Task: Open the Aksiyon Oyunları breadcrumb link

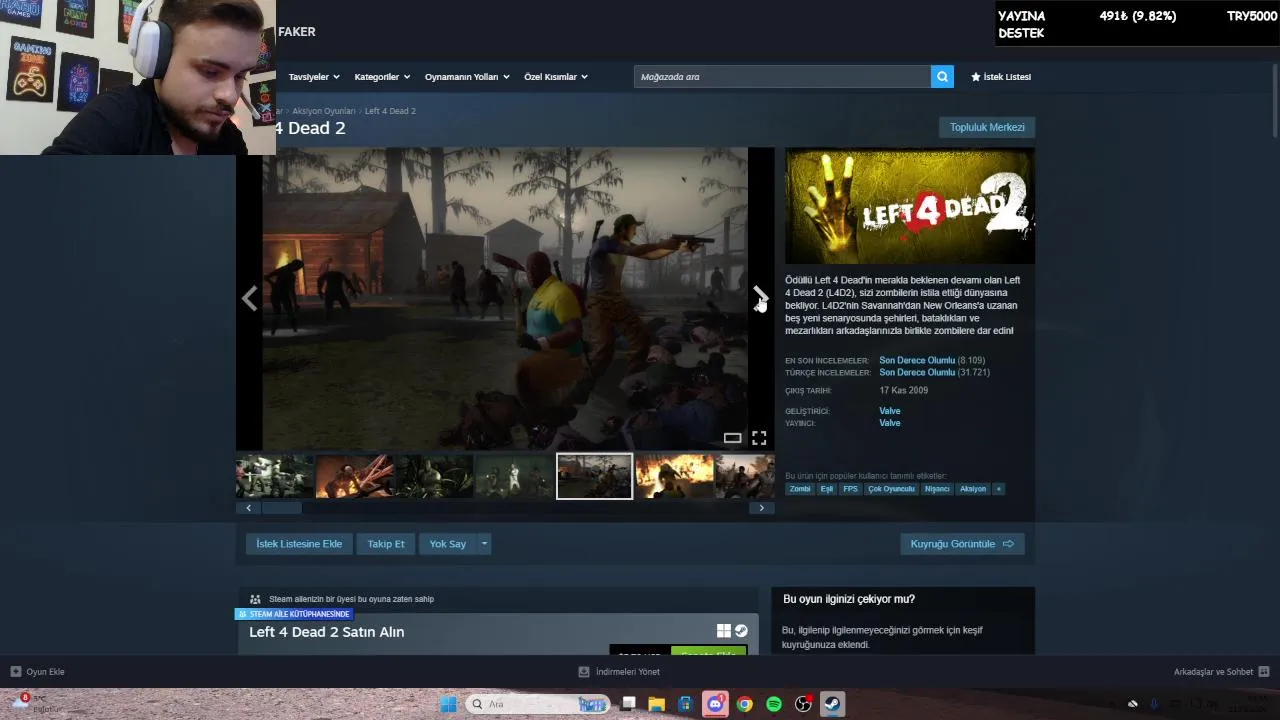Action: 324,111
